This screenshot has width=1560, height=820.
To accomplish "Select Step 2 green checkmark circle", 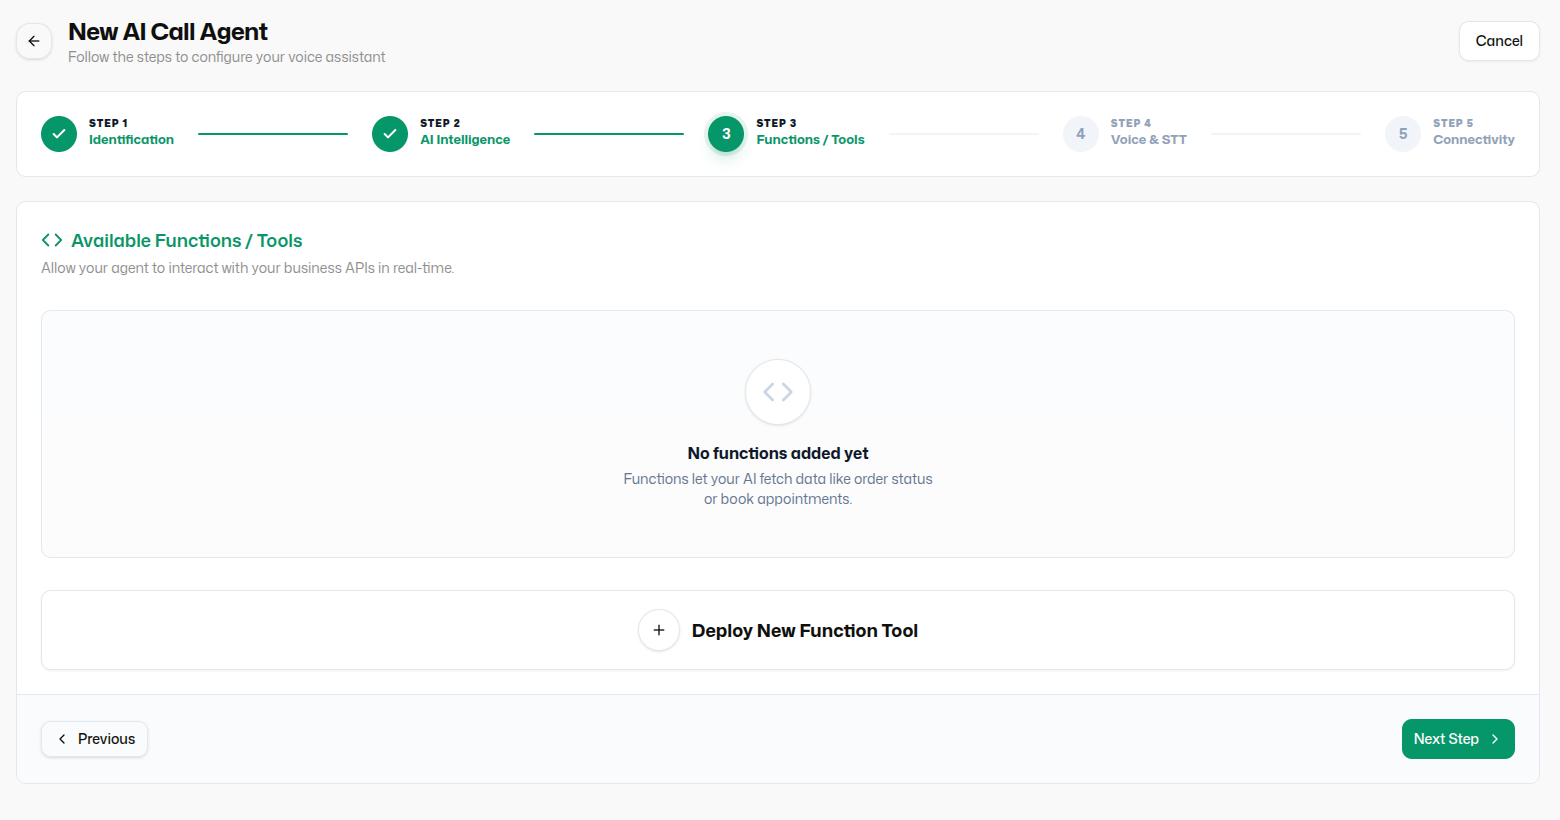I will coord(390,134).
